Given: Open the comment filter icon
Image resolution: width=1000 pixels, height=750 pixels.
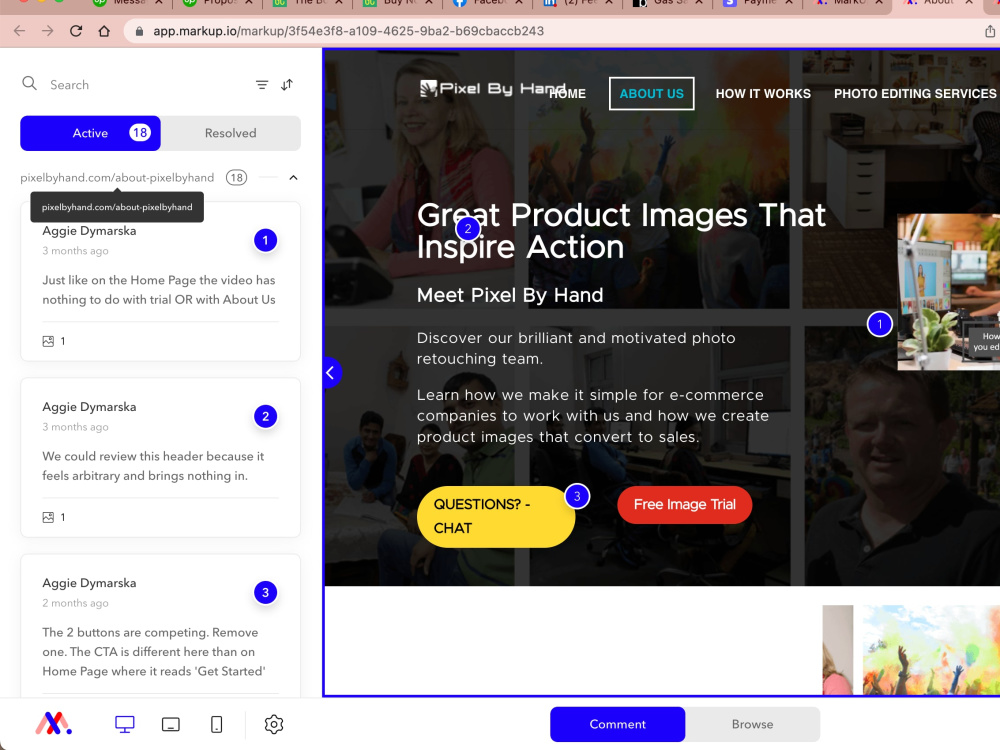Looking at the screenshot, I should click(261, 84).
